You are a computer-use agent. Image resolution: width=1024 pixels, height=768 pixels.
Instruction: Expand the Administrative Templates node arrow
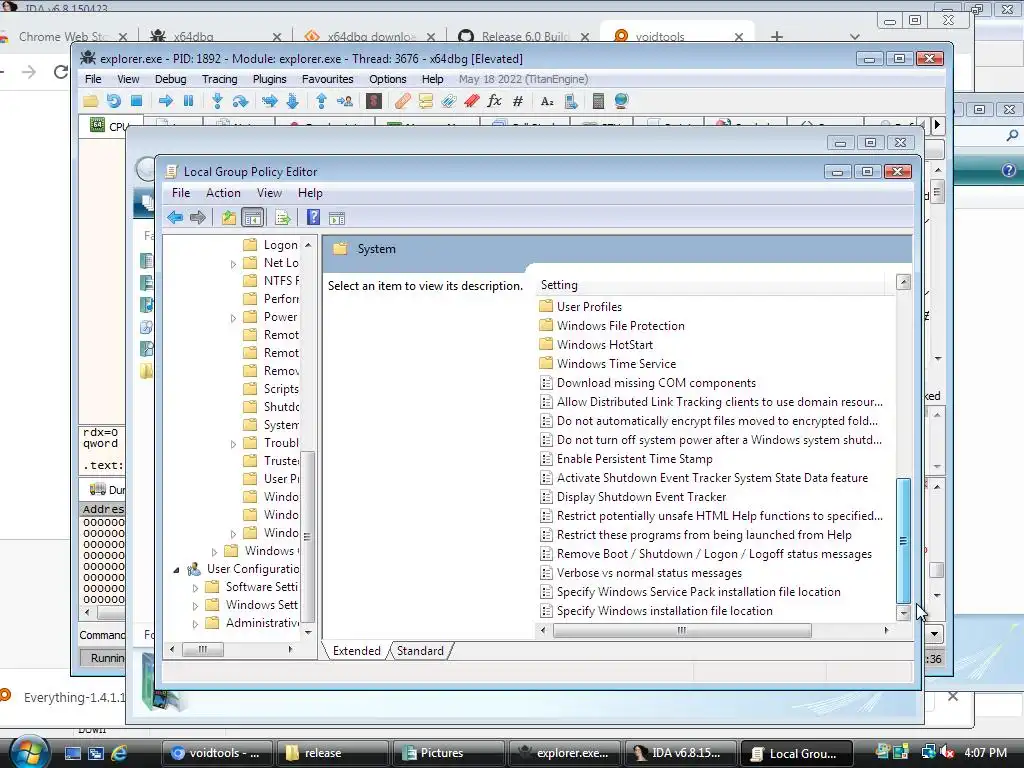[195, 624]
